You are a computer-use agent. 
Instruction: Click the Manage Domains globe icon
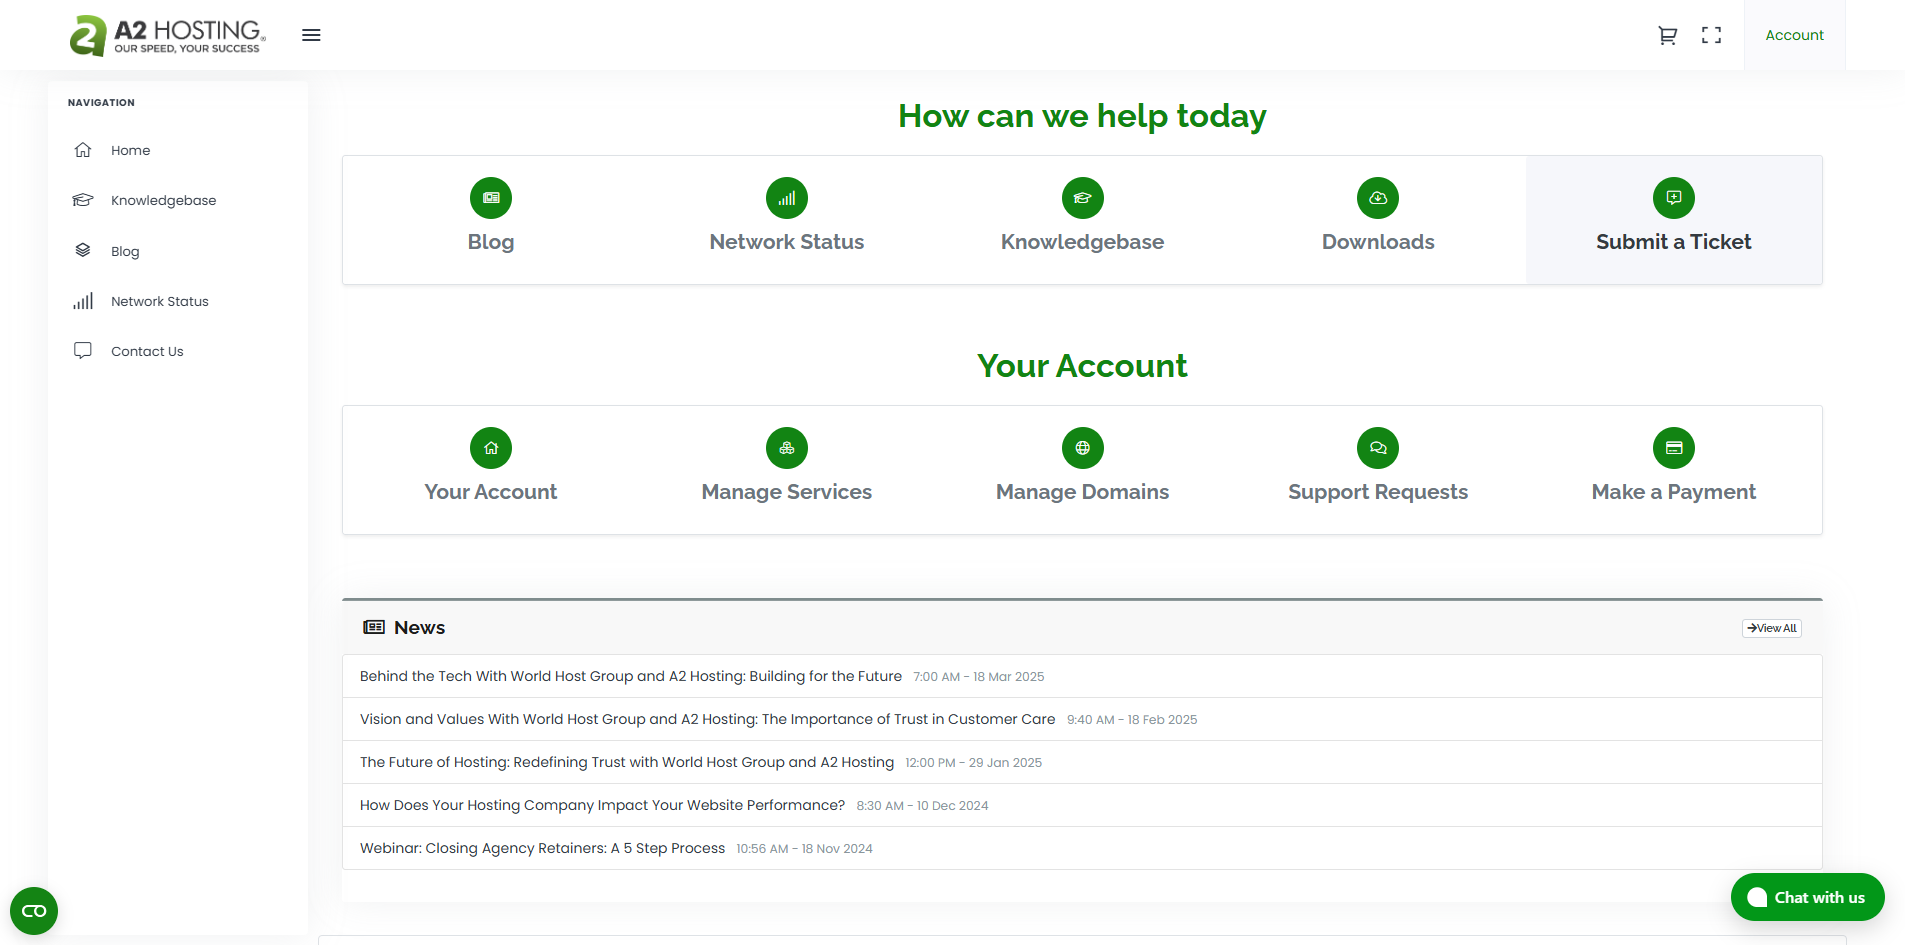(1083, 448)
